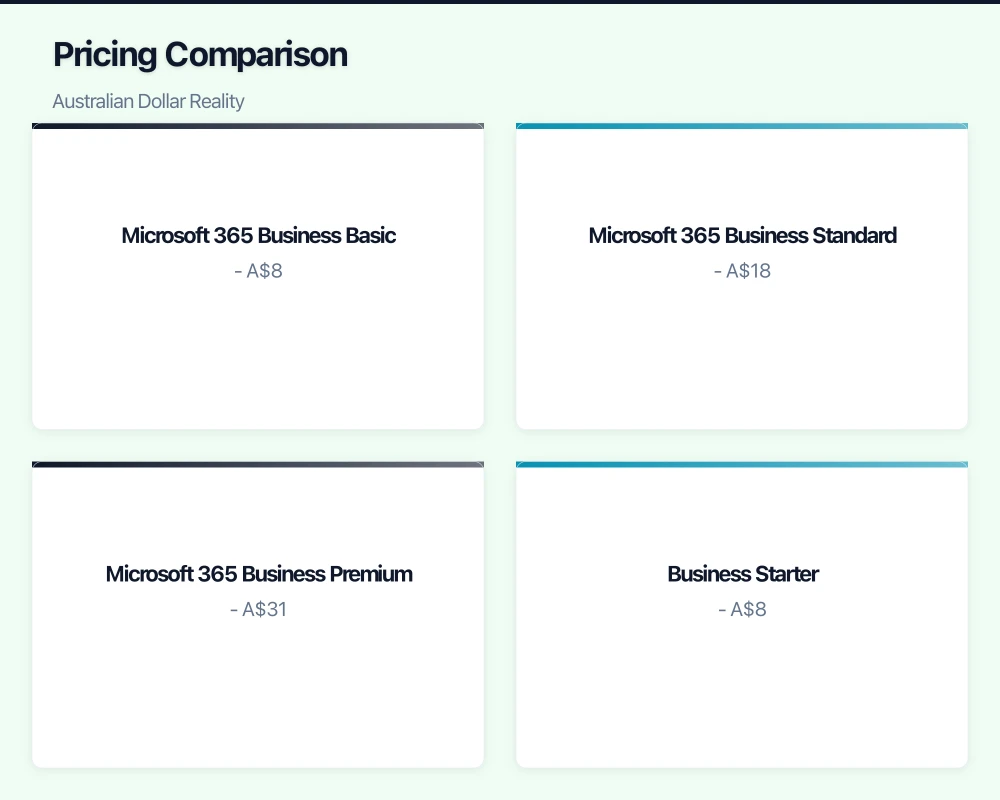Viewport: 1000px width, 800px height.
Task: Click the A$8 price under Business Basic
Action: (x=258, y=271)
